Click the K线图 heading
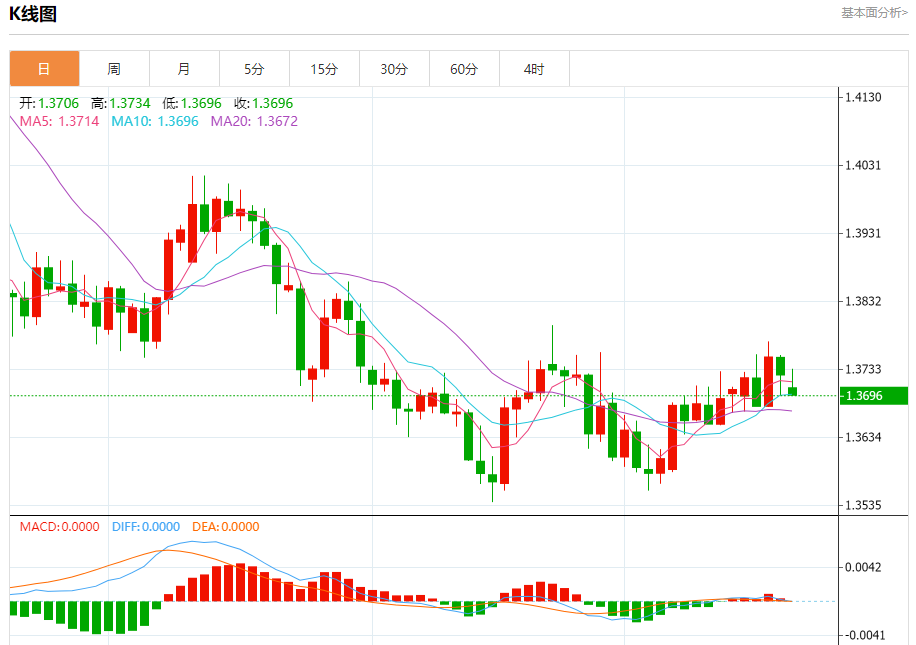This screenshot has height=645, width=916. click(33, 13)
